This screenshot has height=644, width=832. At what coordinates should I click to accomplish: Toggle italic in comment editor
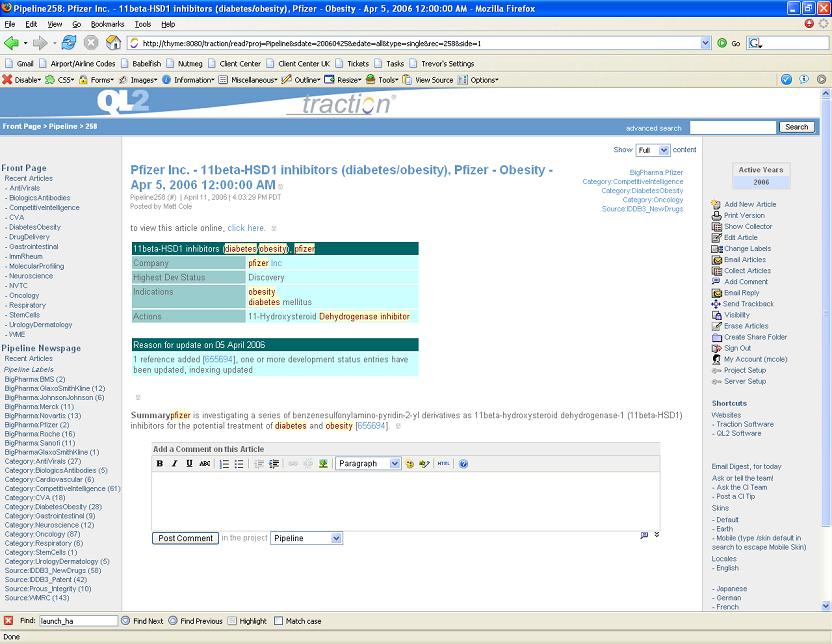pyautogui.click(x=175, y=464)
